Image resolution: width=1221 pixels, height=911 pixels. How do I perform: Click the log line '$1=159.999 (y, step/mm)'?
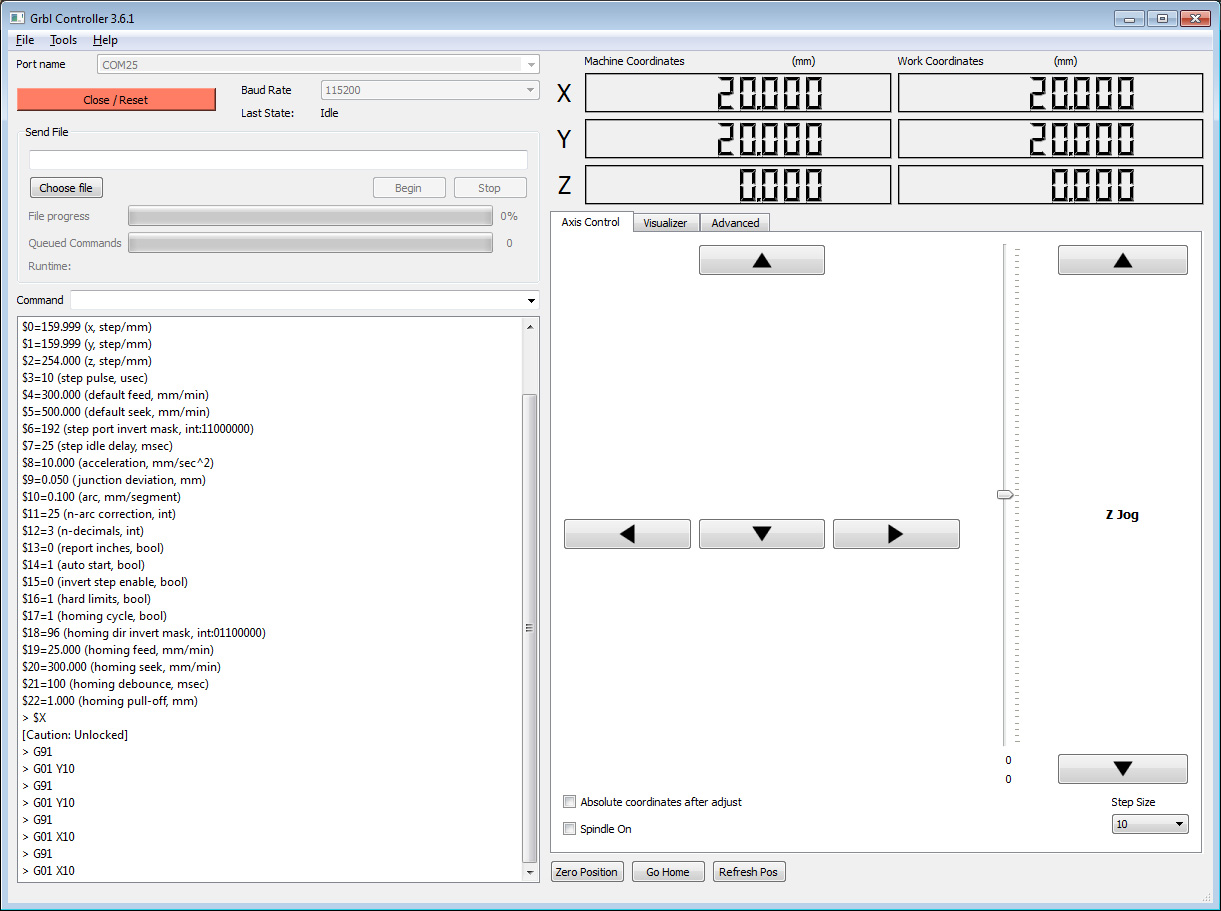coord(87,344)
